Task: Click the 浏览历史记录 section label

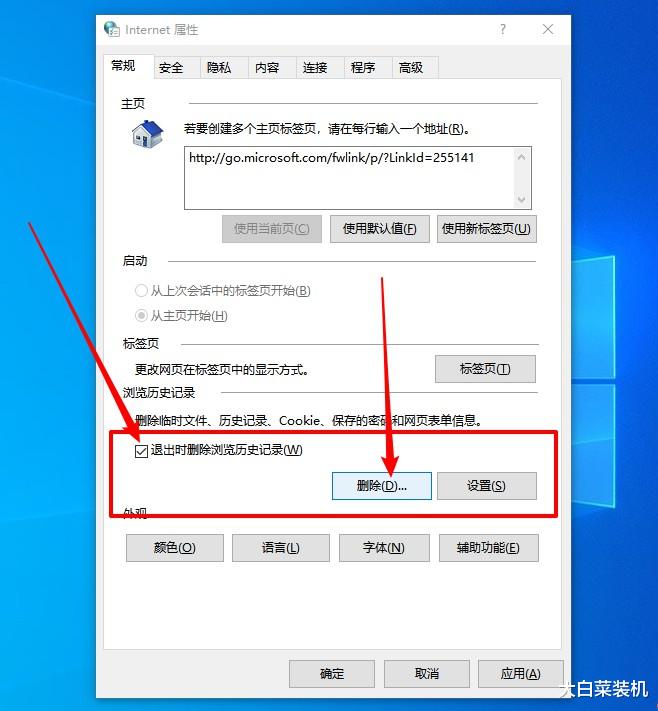Action: 159,393
